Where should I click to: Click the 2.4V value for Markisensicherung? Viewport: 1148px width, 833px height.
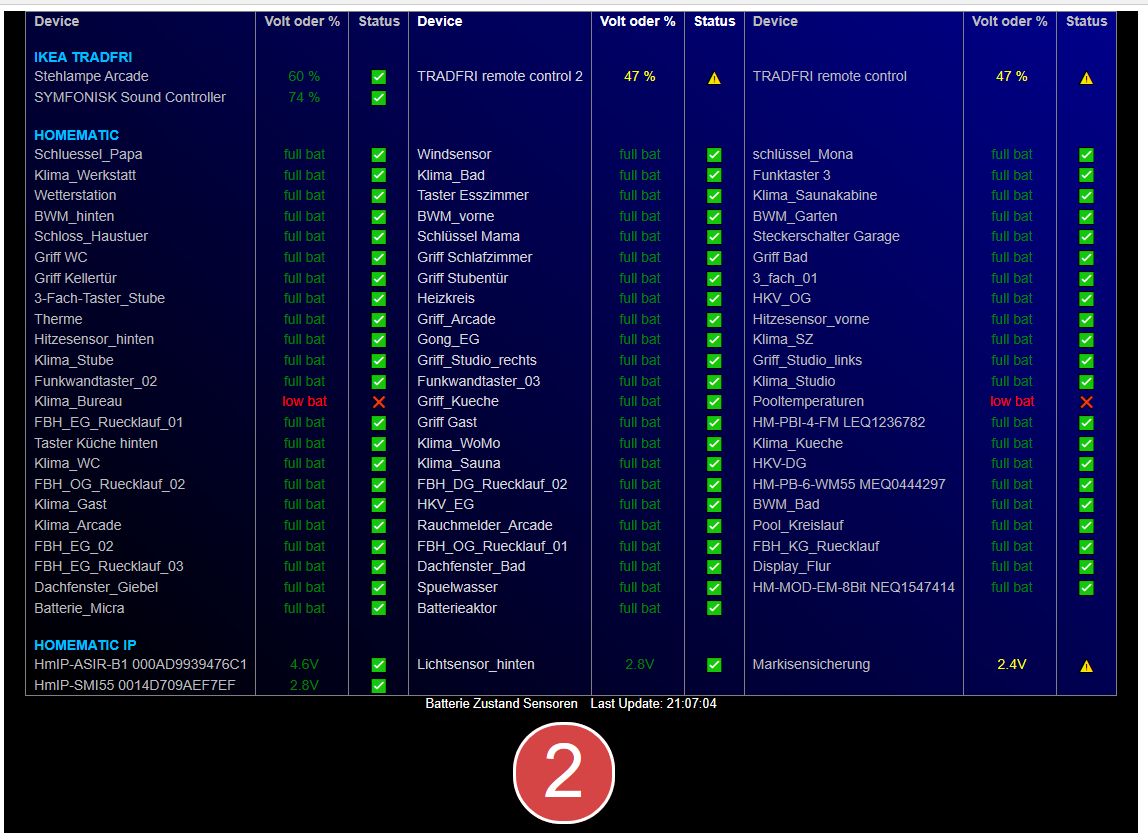1012,664
